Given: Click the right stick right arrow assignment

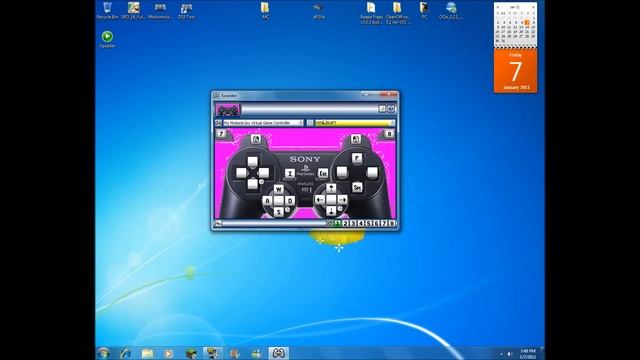Looking at the screenshot, I should click(x=343, y=200).
